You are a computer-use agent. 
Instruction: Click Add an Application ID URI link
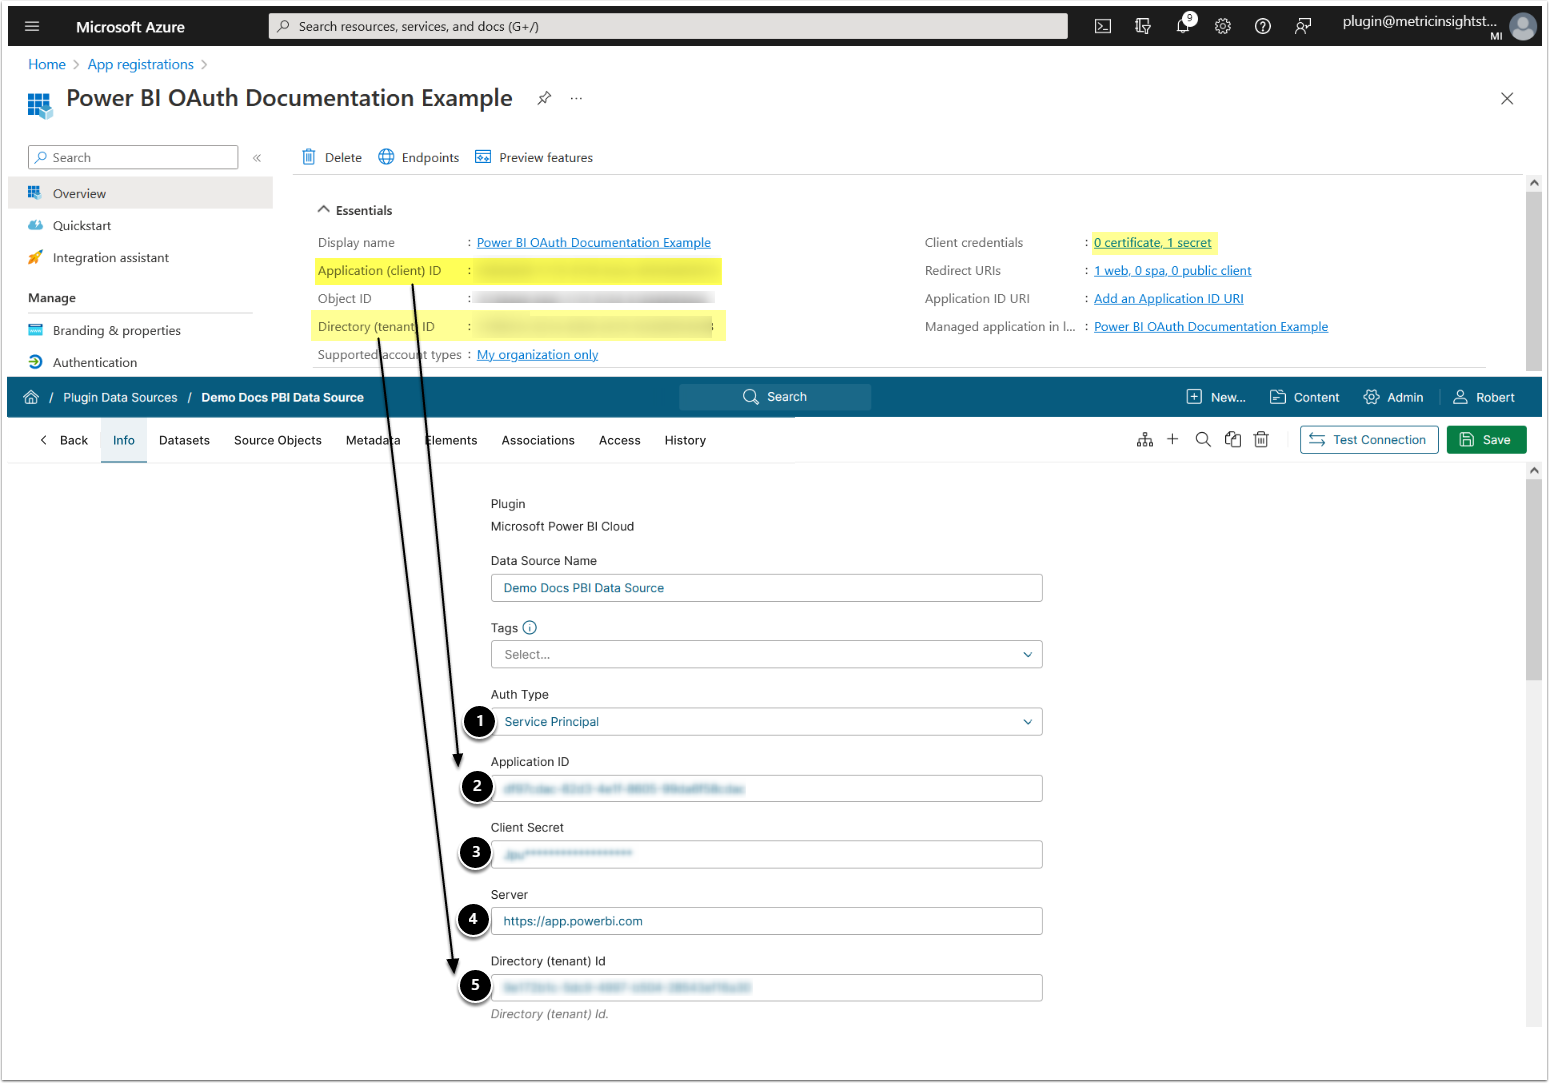pyautogui.click(x=1169, y=299)
